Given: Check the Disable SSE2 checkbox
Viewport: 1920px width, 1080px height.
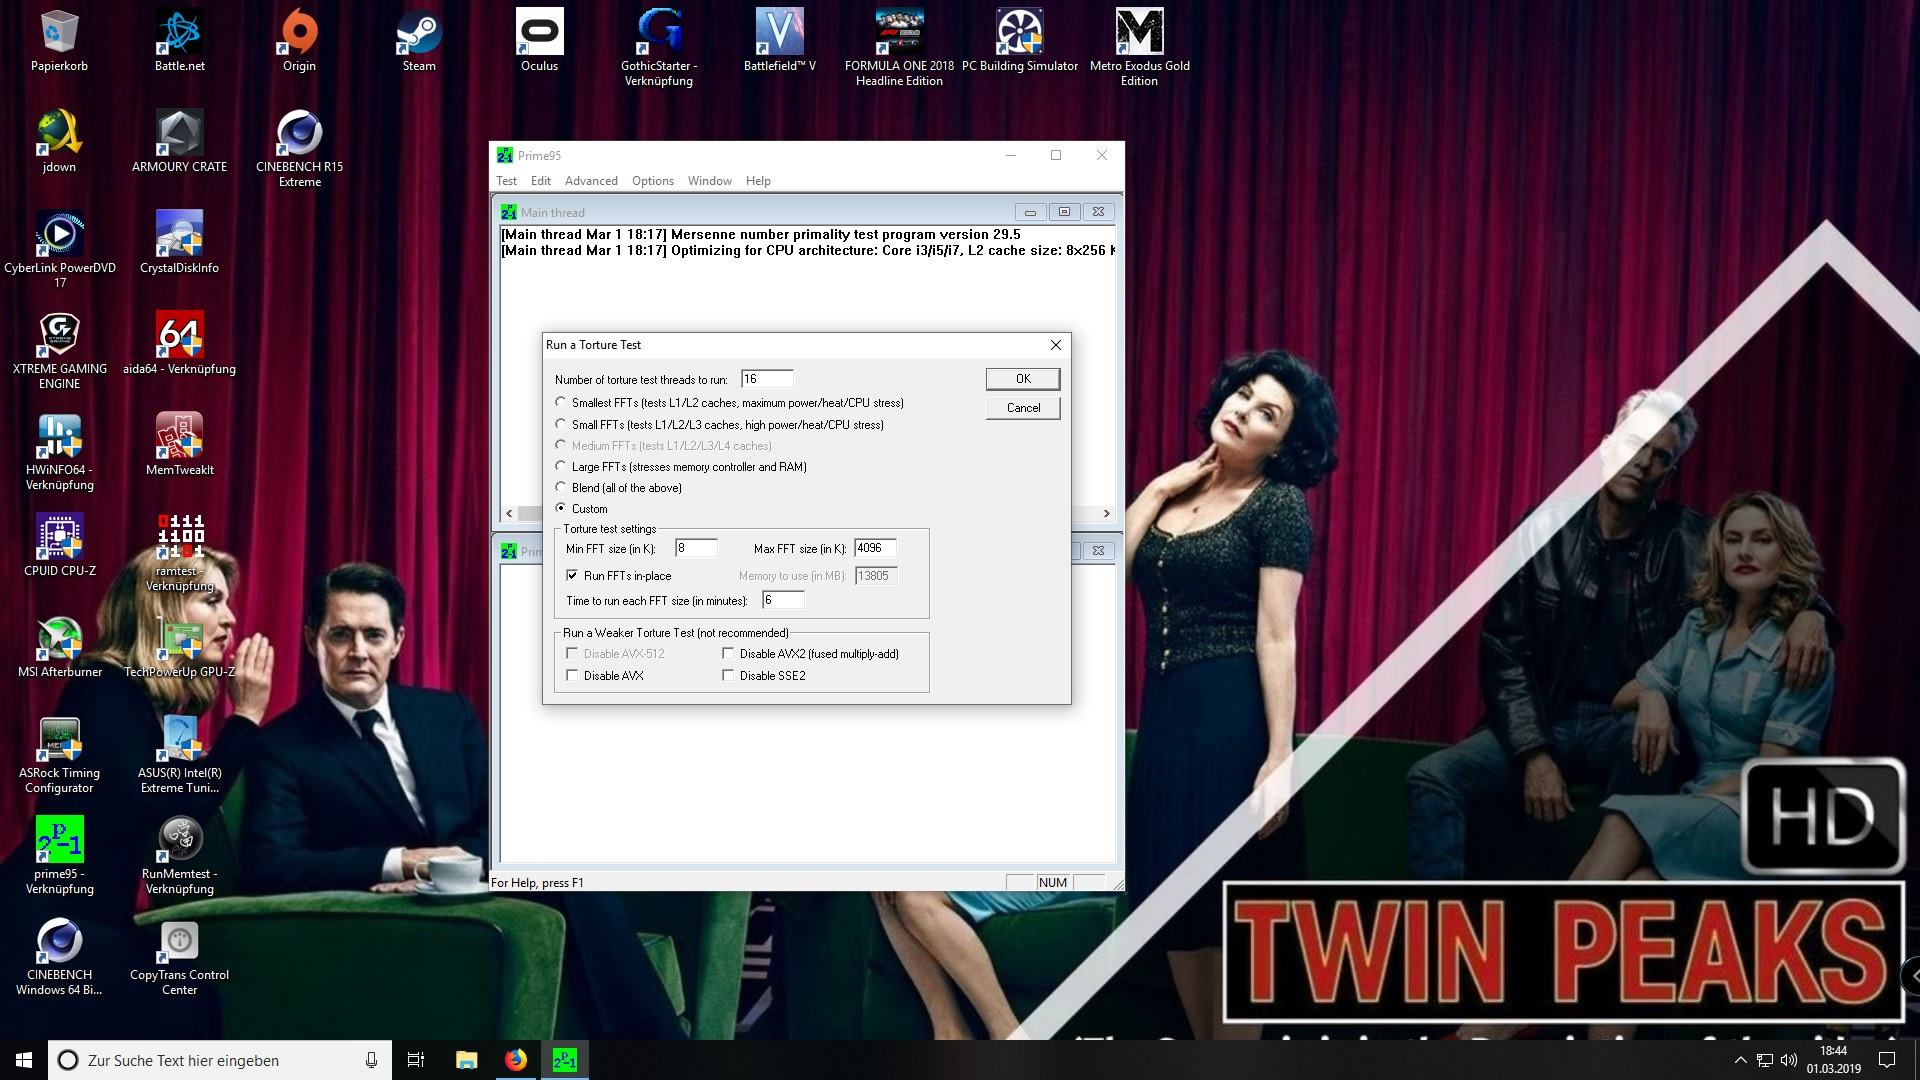Looking at the screenshot, I should click(728, 675).
